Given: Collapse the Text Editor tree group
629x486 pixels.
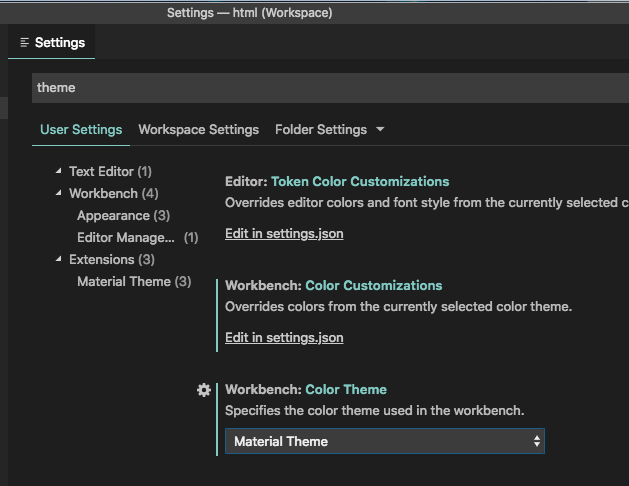Looking at the screenshot, I should 59,171.
